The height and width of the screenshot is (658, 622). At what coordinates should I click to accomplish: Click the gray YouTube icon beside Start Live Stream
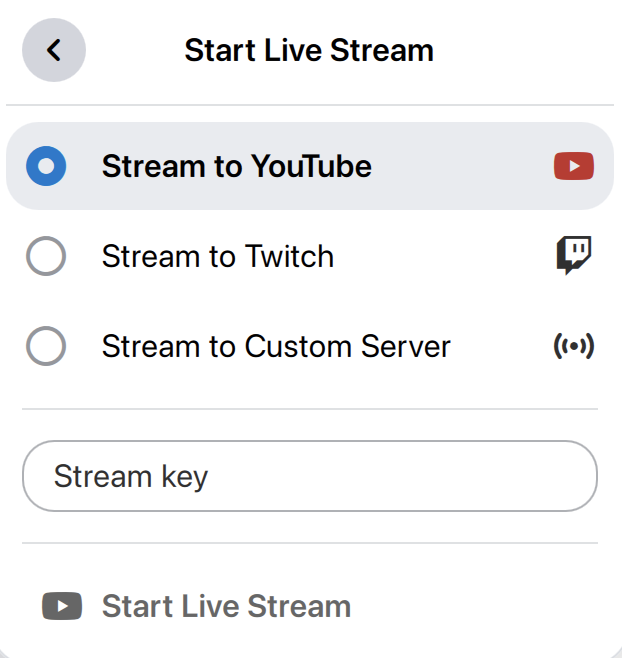pyautogui.click(x=62, y=606)
